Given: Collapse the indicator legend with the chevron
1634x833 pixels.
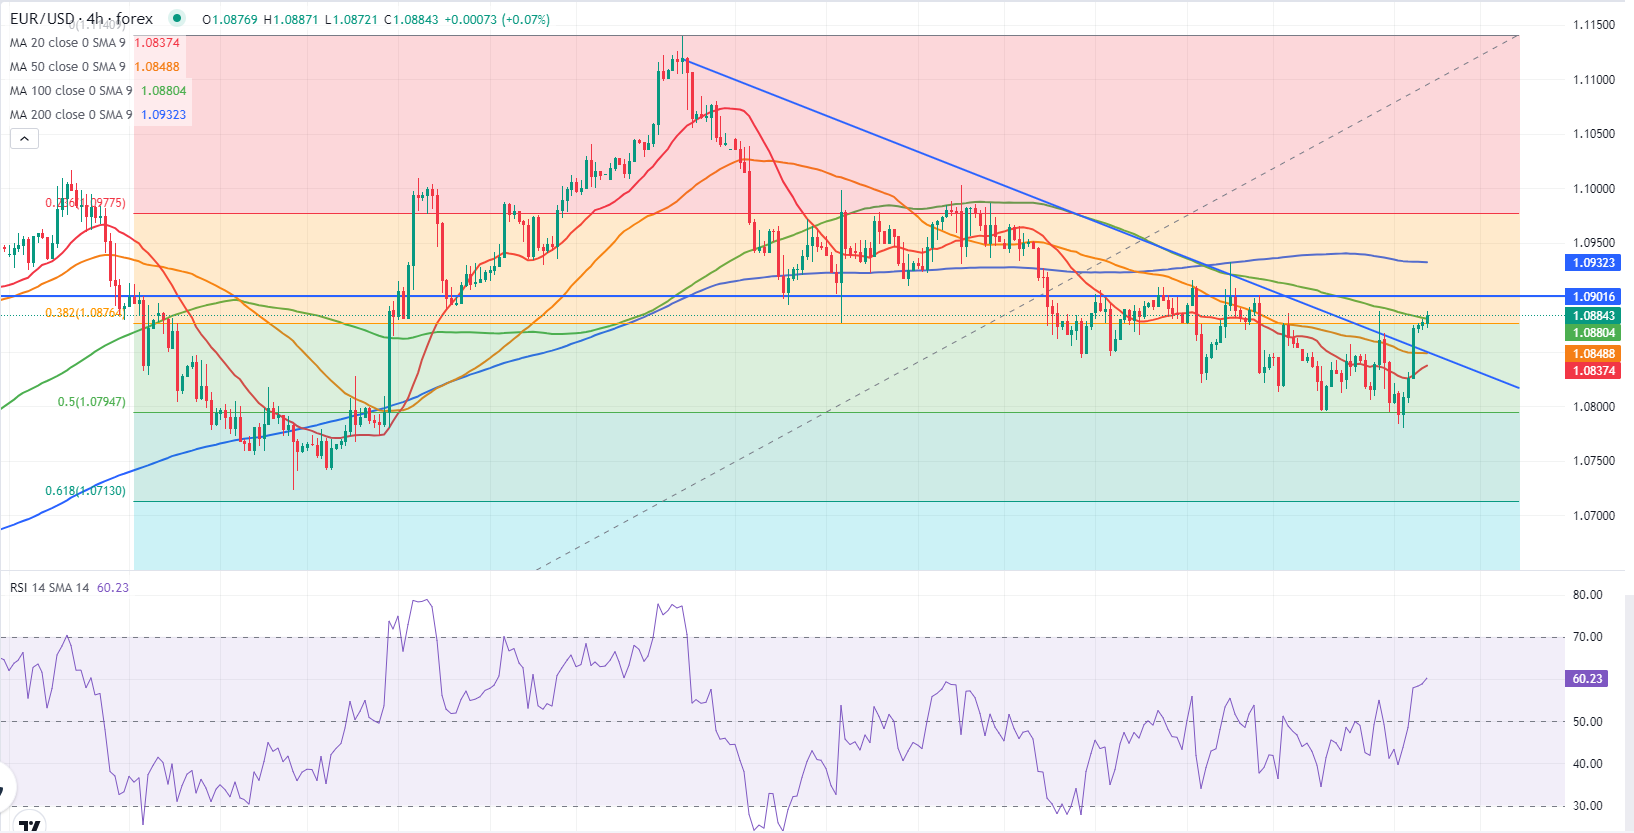Looking at the screenshot, I should (x=24, y=139).
